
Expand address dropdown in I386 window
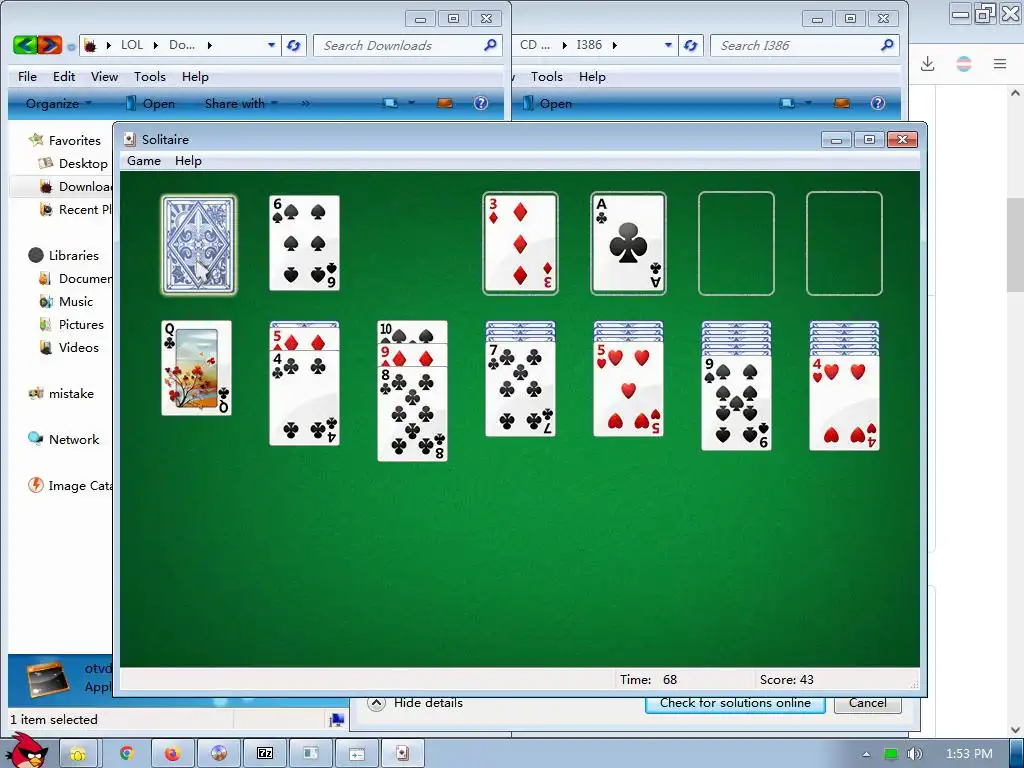point(668,45)
